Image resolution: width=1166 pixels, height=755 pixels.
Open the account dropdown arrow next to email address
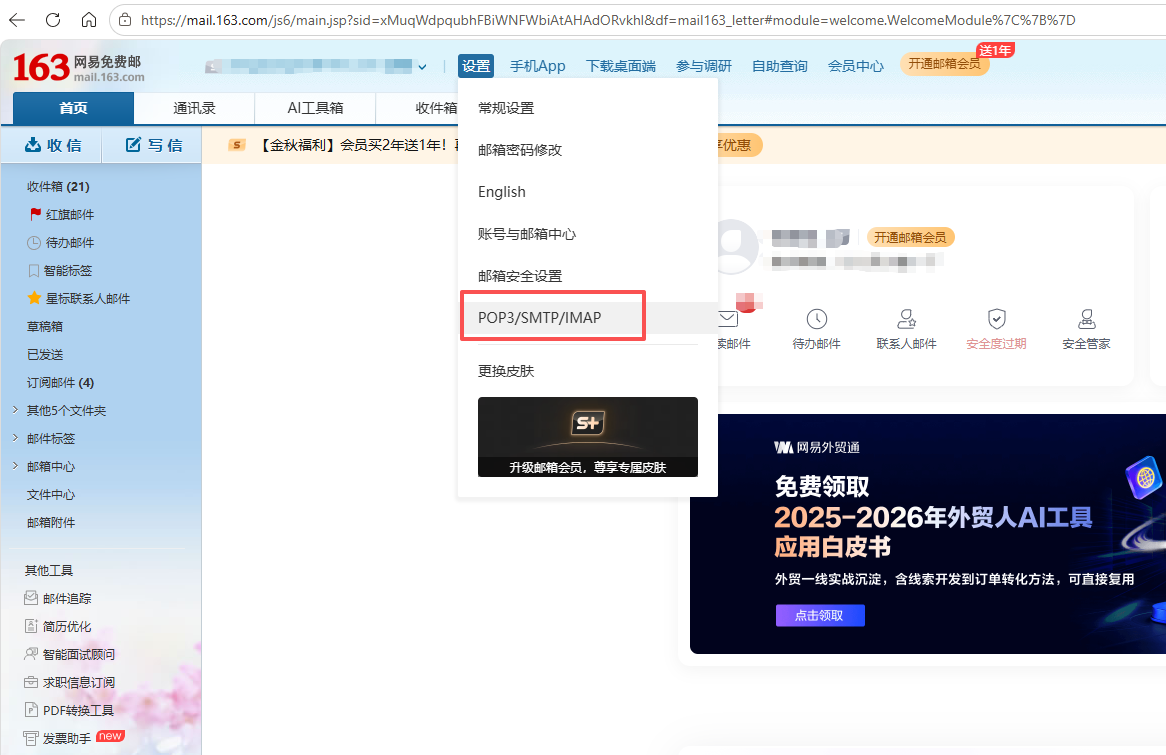(422, 67)
